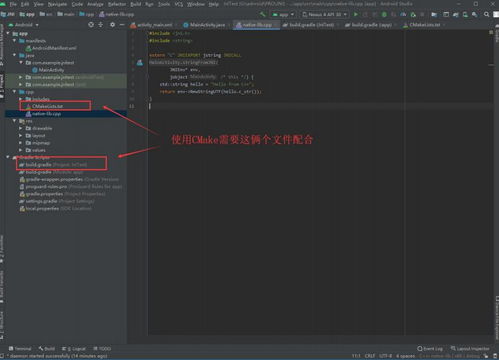
Task: Open the AVD Manager icon
Action: pyautogui.click(x=465, y=14)
